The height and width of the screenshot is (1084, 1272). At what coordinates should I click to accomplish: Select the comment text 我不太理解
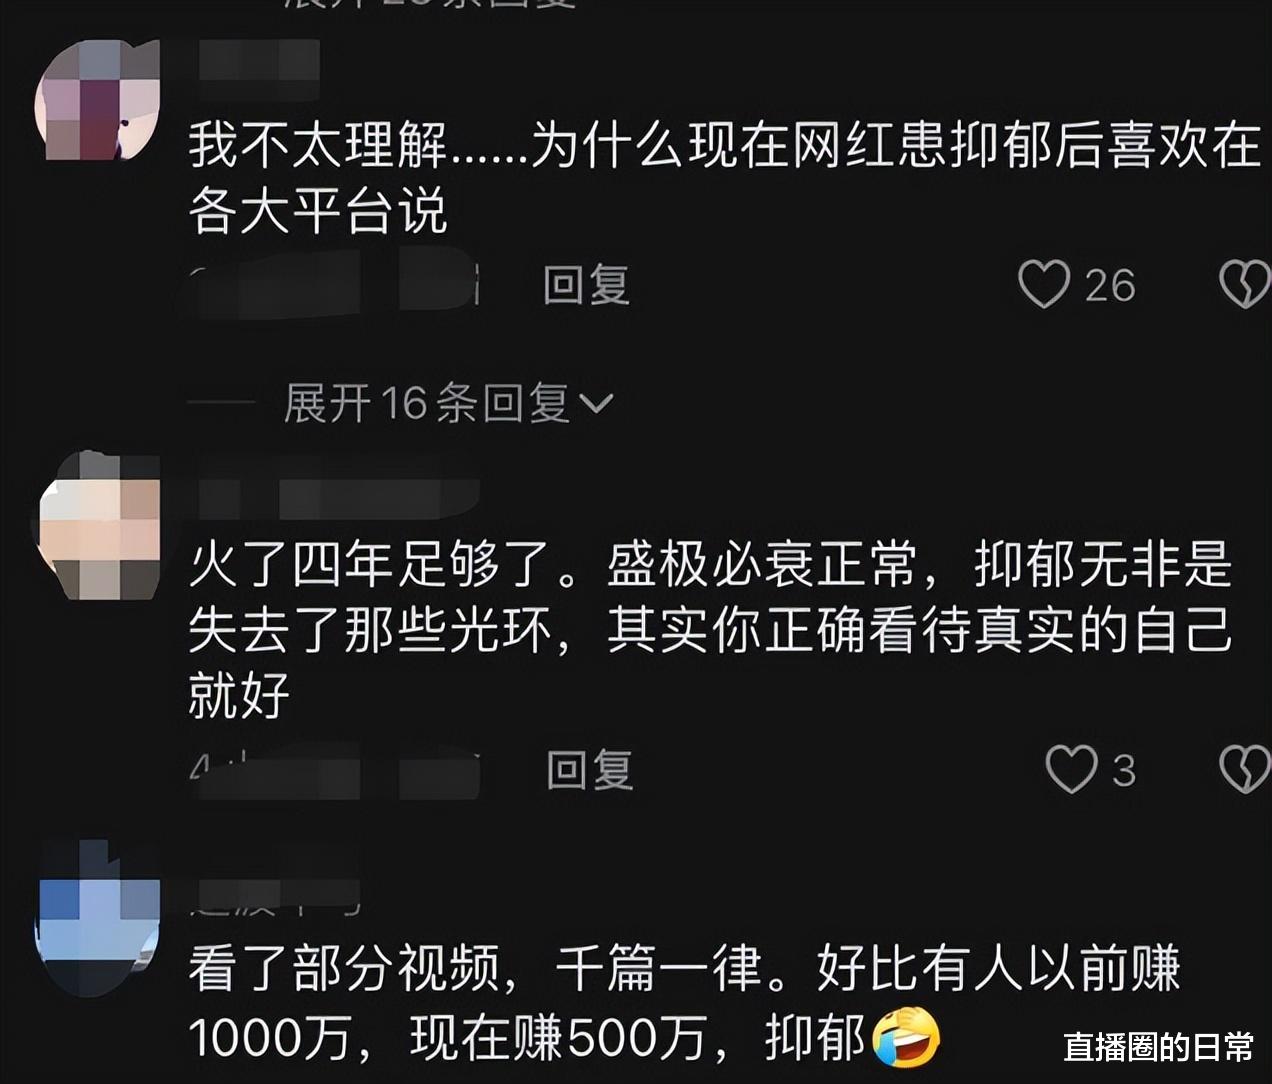(319, 145)
